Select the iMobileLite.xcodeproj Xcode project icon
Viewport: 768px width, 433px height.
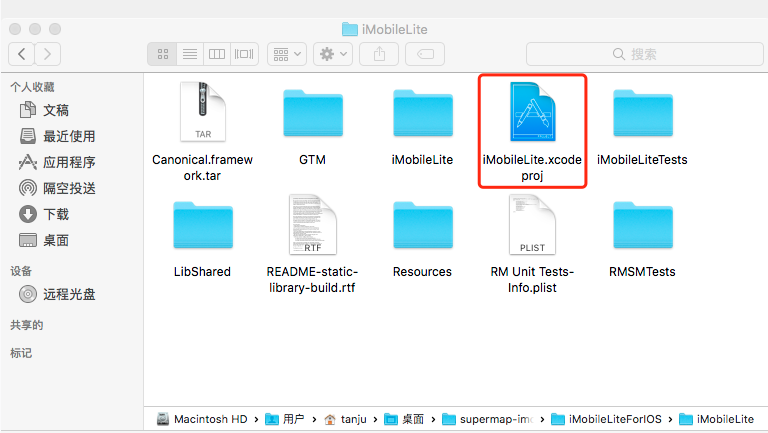point(532,112)
